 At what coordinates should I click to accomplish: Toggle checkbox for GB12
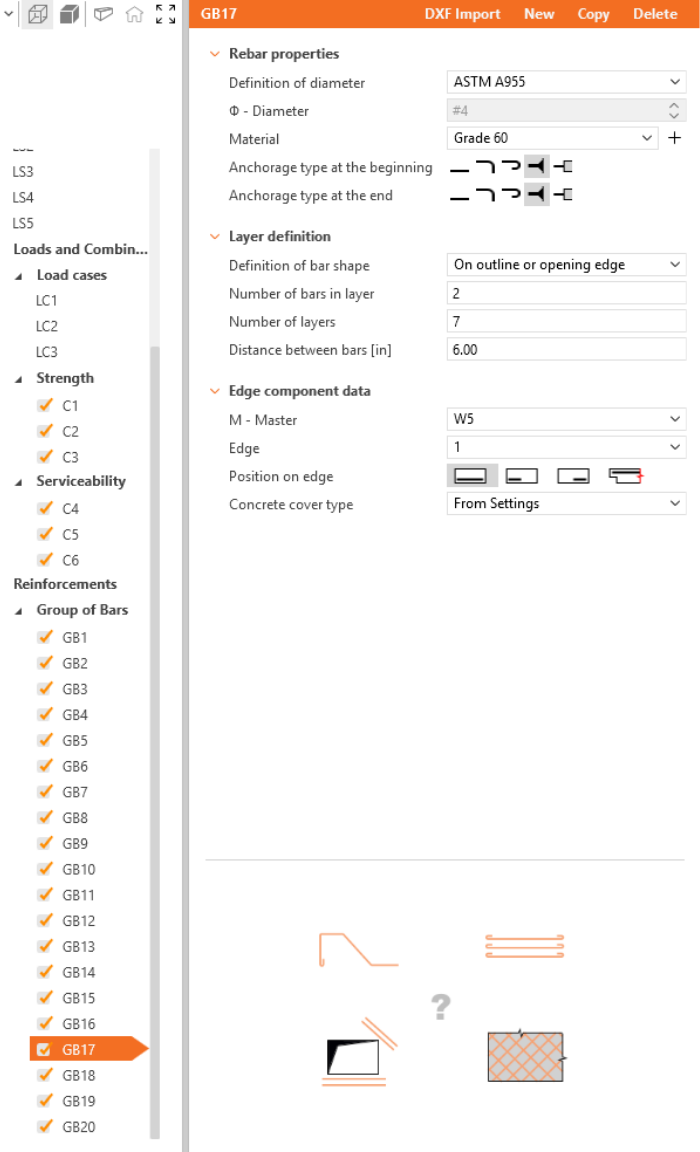point(44,920)
